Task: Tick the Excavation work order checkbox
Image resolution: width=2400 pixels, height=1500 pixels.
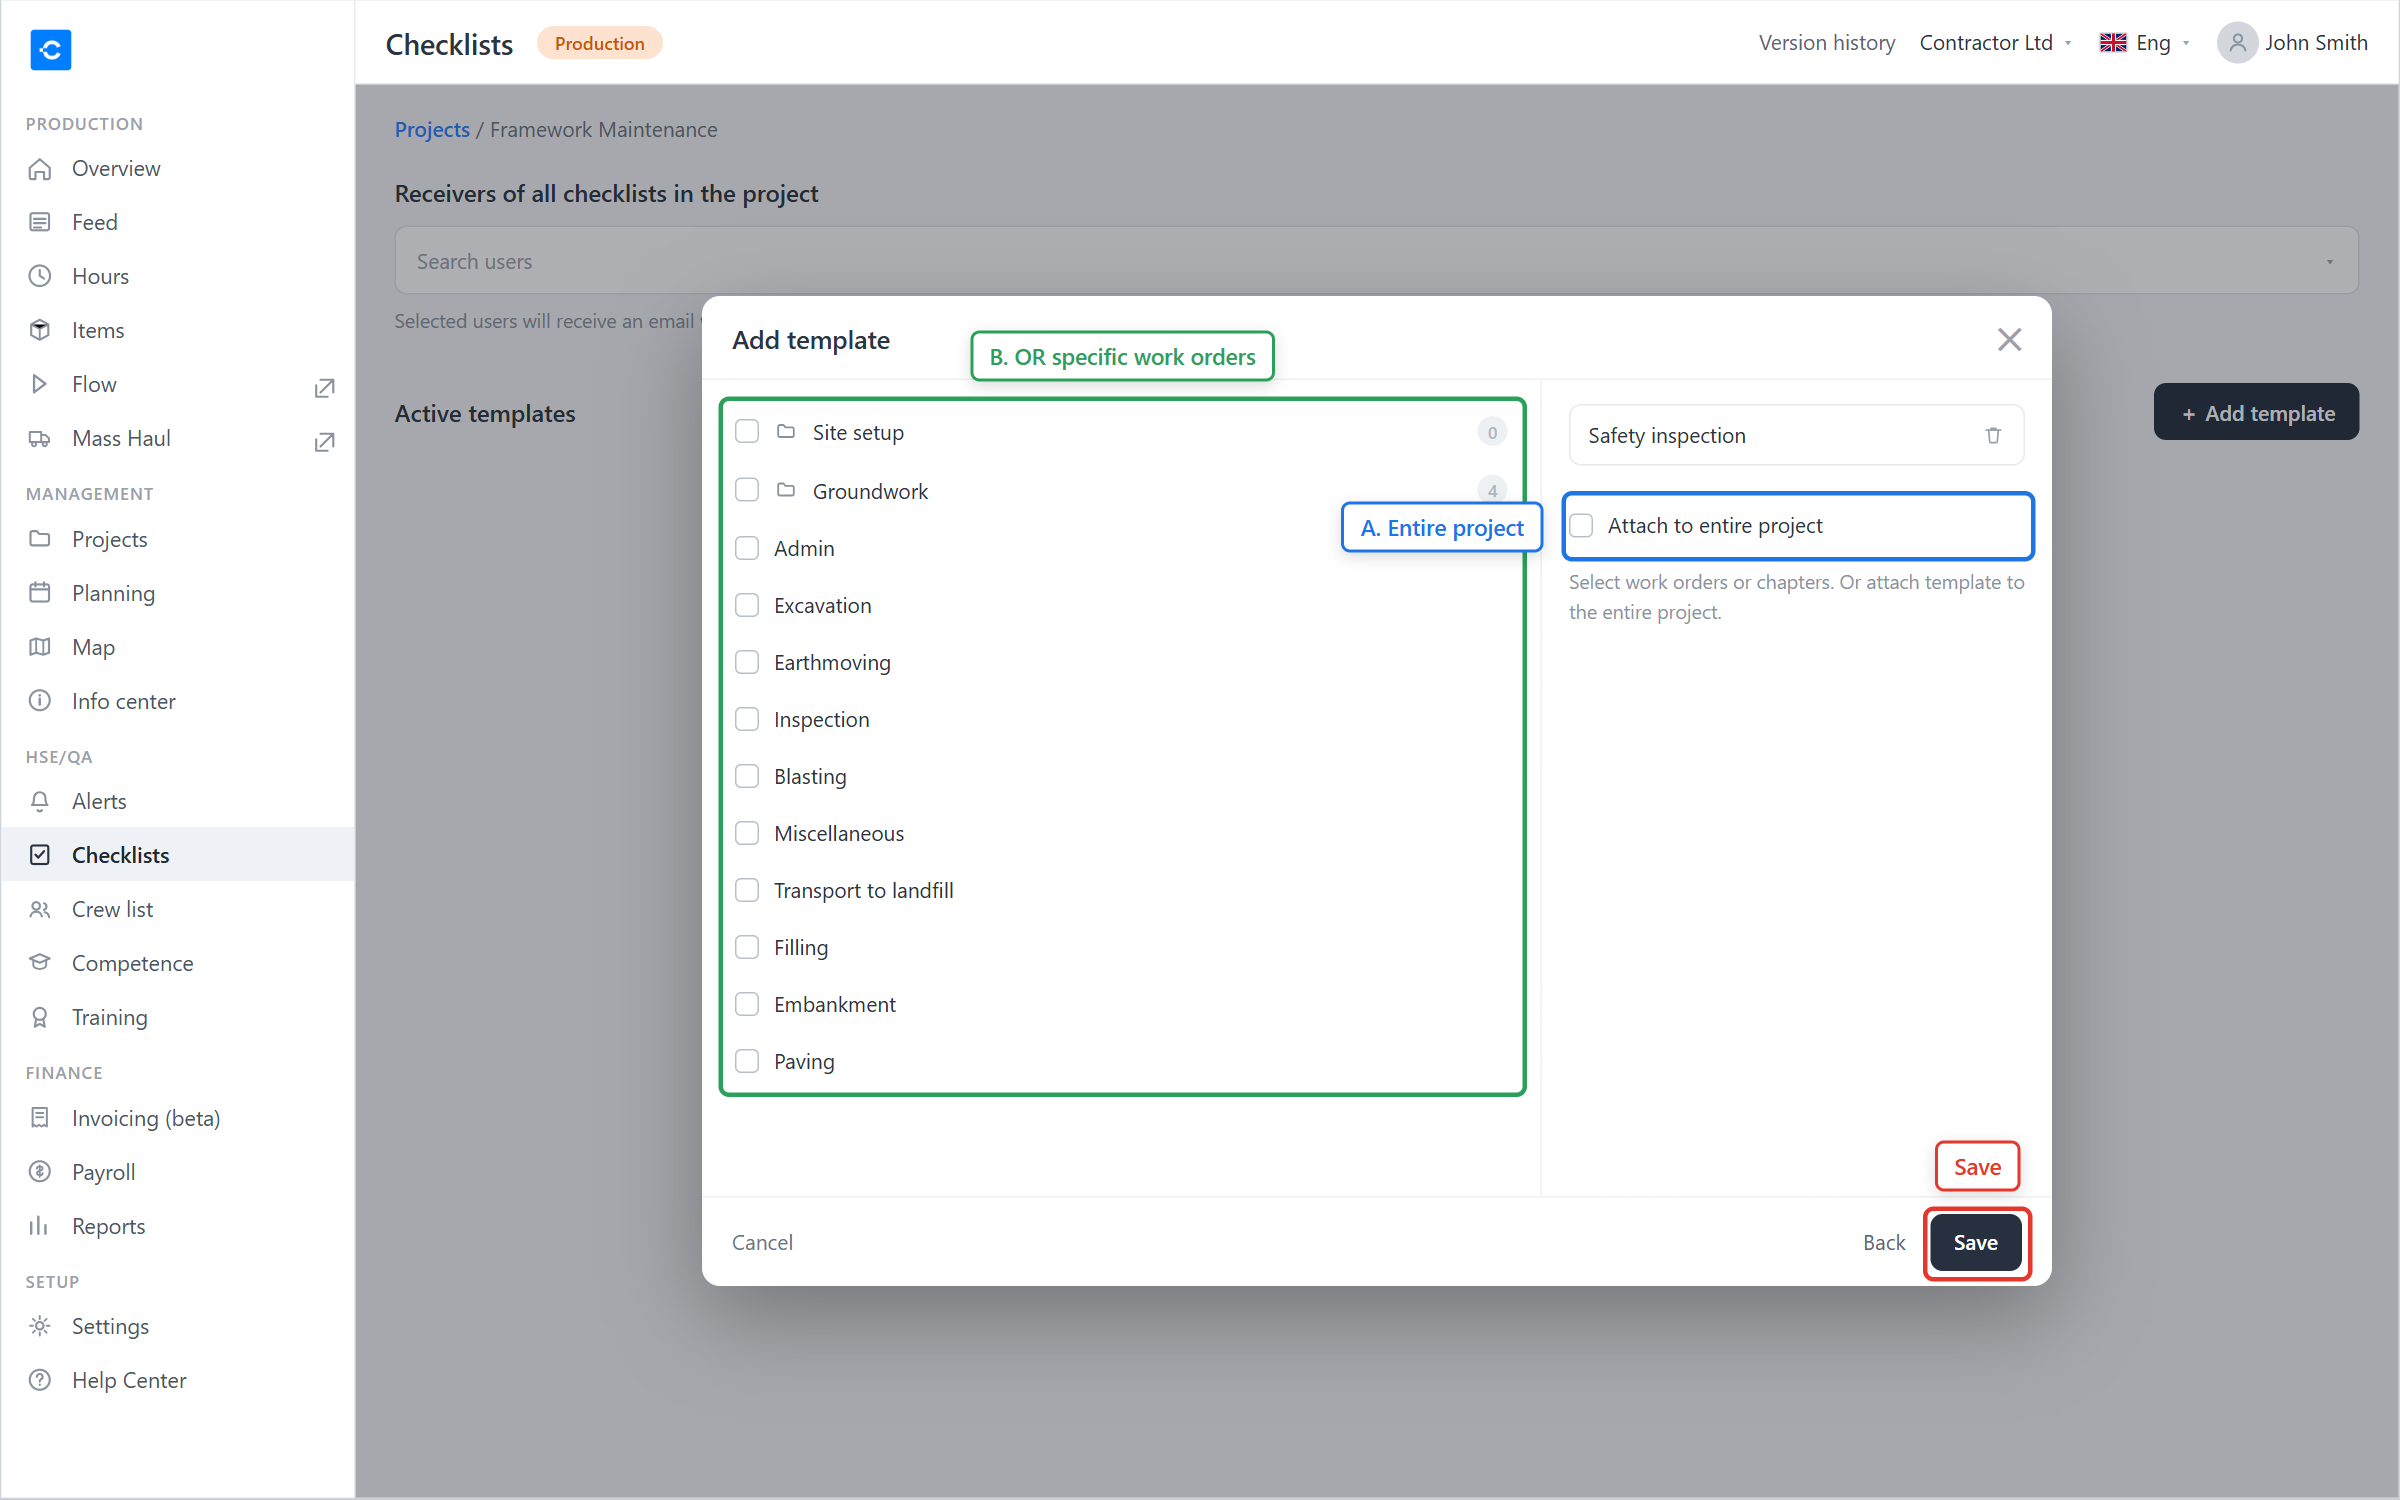Action: pos(747,605)
